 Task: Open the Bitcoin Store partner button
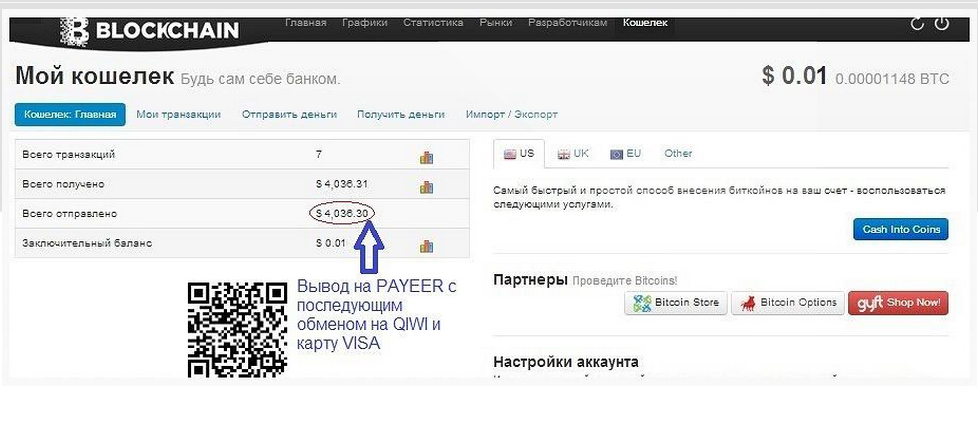pos(675,303)
